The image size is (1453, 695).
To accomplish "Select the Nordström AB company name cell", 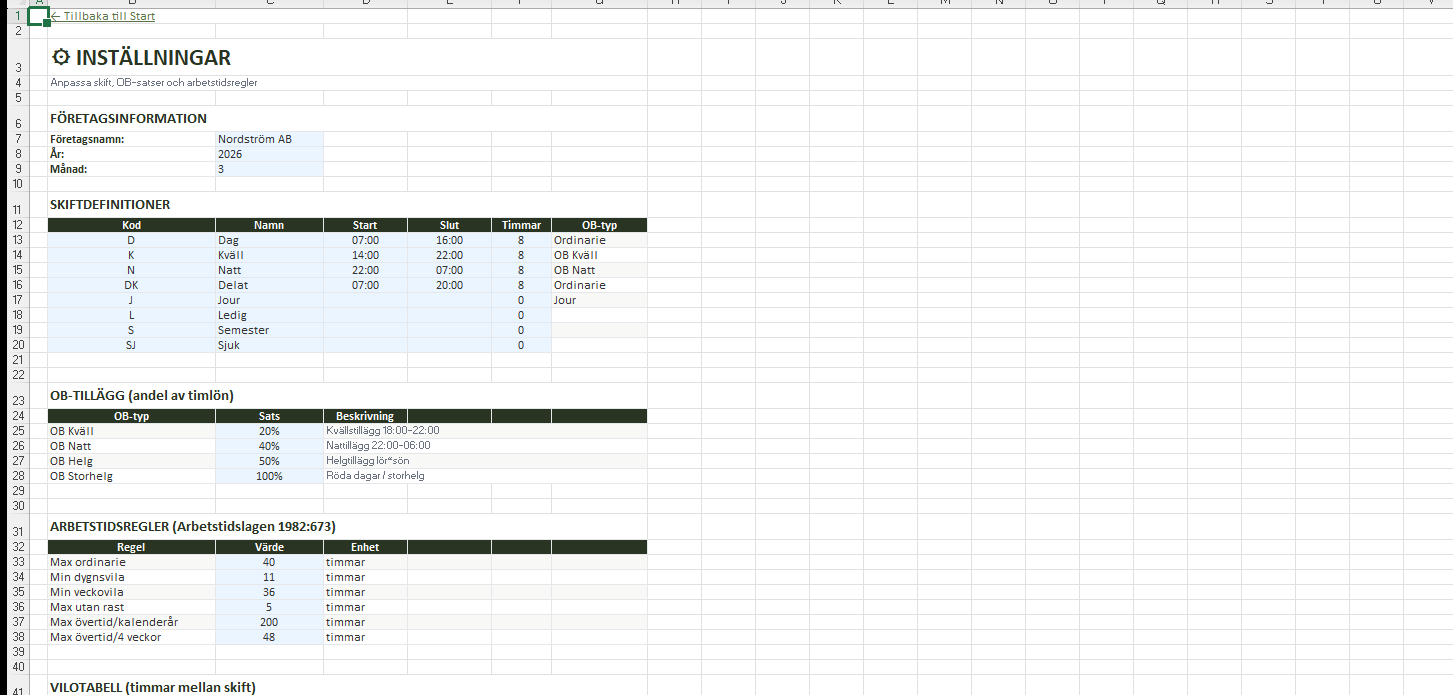I will tap(268, 139).
